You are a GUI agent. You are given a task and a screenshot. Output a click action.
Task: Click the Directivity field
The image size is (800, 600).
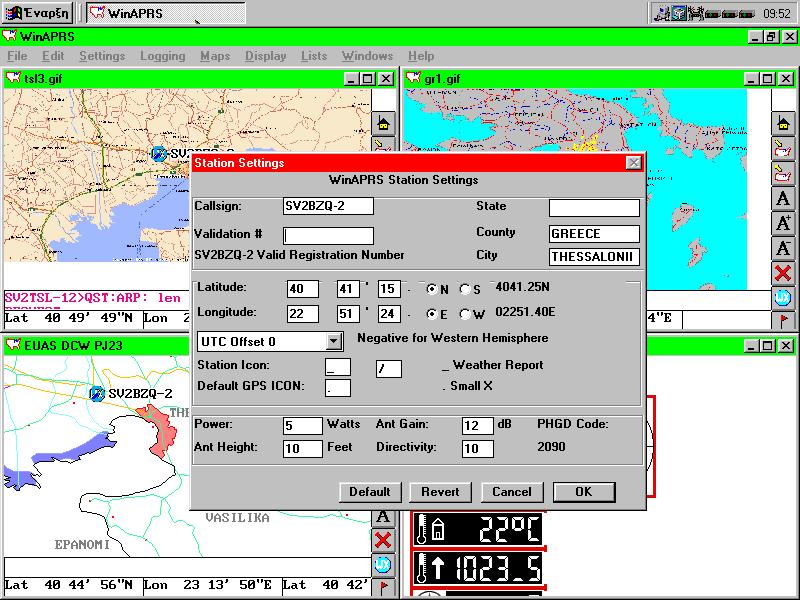[478, 448]
